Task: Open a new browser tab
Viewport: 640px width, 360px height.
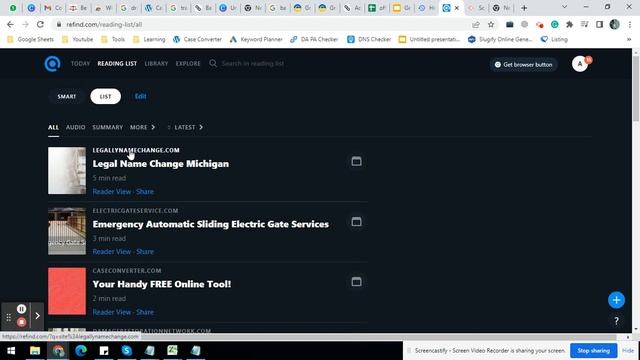Action: (x=524, y=8)
